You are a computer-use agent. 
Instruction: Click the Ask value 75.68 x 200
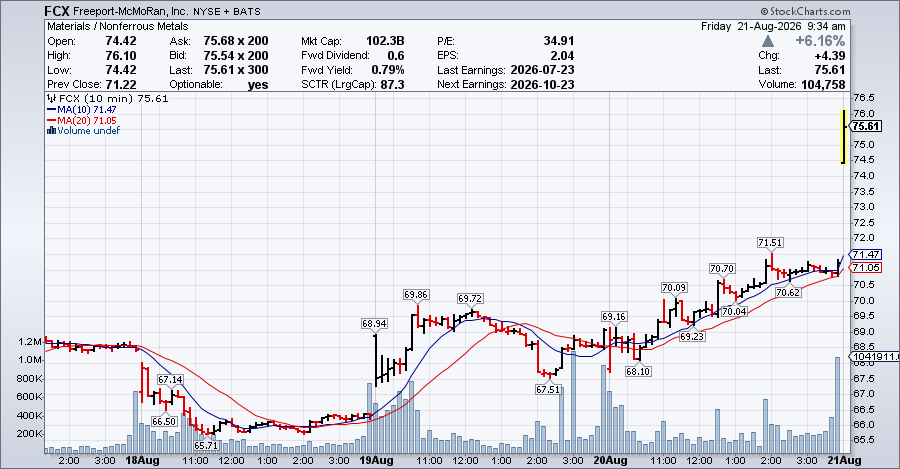pos(236,41)
